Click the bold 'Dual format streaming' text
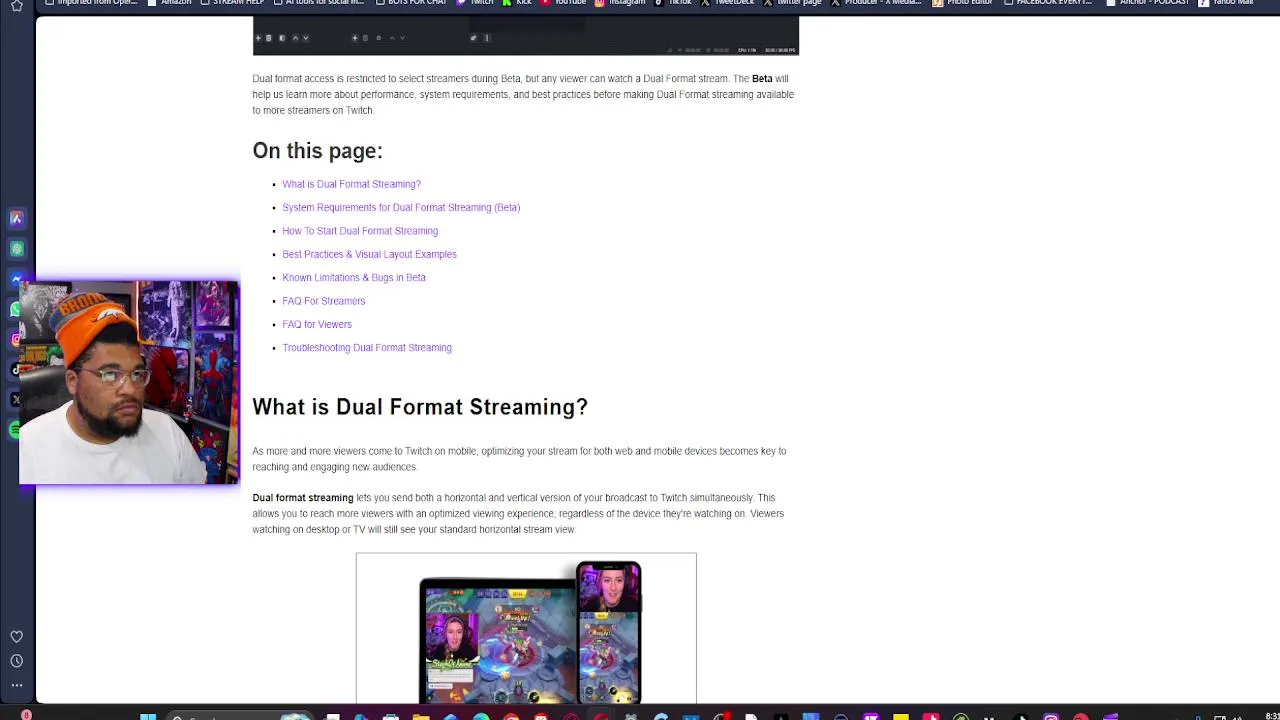The height and width of the screenshot is (720, 1280). [303, 497]
